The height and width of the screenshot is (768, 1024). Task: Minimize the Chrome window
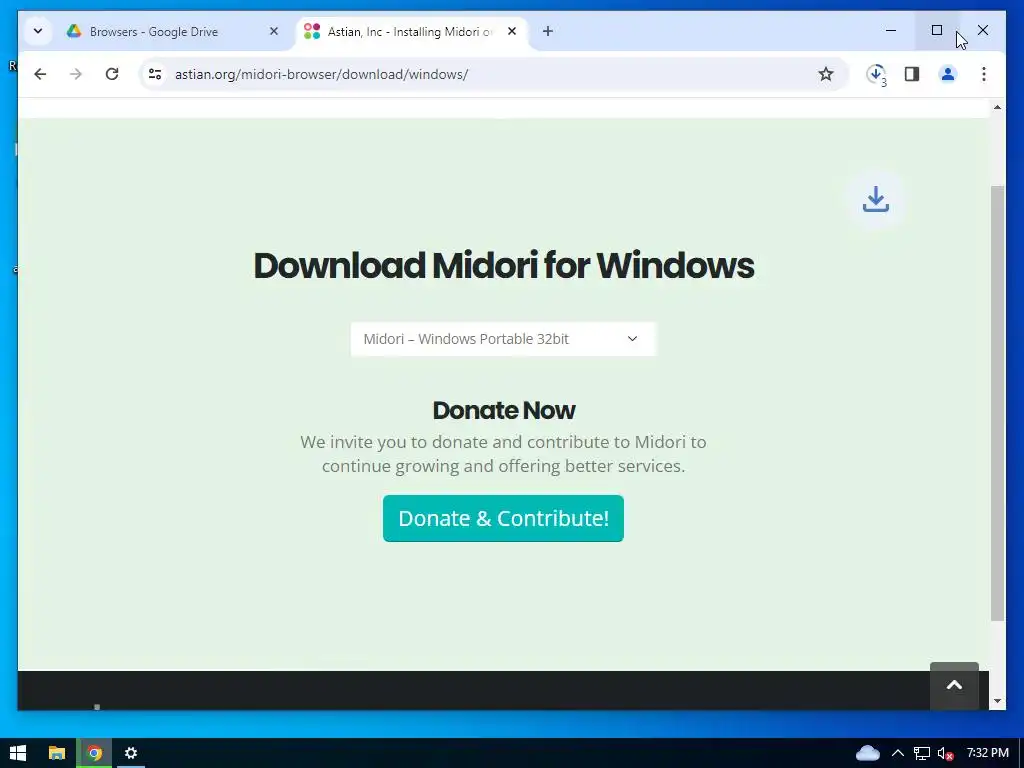[891, 31]
